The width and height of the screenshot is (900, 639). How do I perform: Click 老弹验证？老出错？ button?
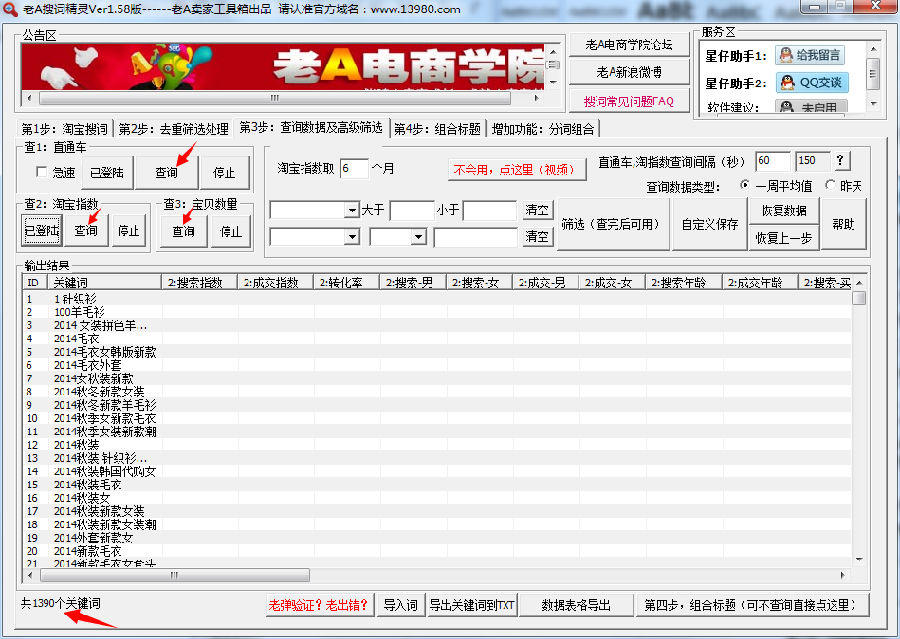(319, 605)
